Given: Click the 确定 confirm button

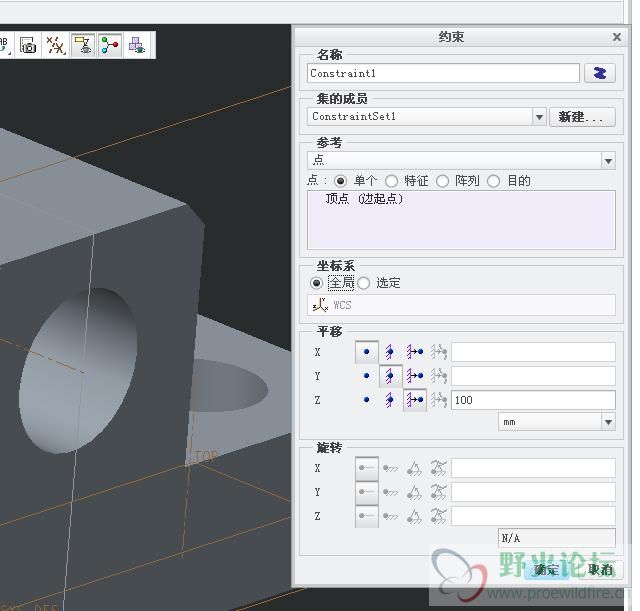Looking at the screenshot, I should click(547, 569).
